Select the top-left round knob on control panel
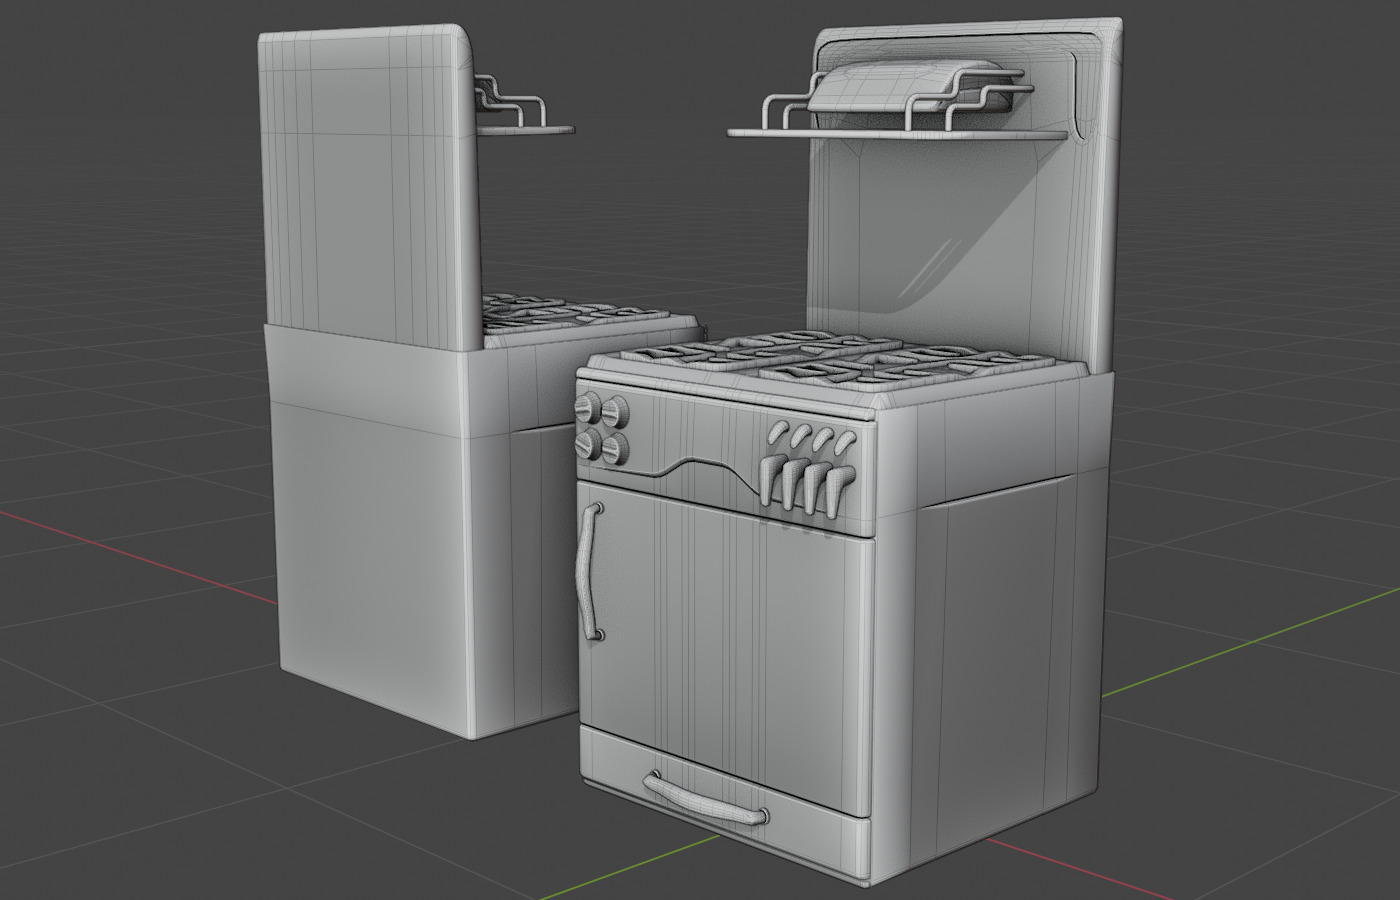The image size is (1400, 900). 589,409
